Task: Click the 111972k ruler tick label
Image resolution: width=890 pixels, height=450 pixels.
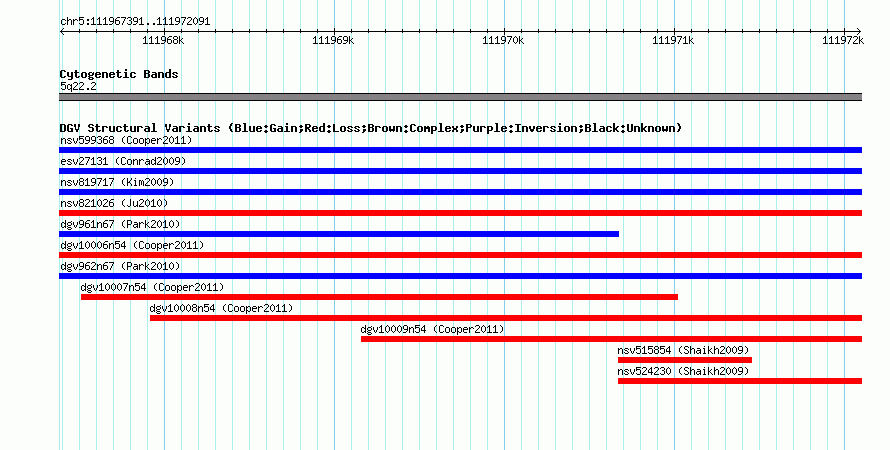Action: pyautogui.click(x=843, y=40)
